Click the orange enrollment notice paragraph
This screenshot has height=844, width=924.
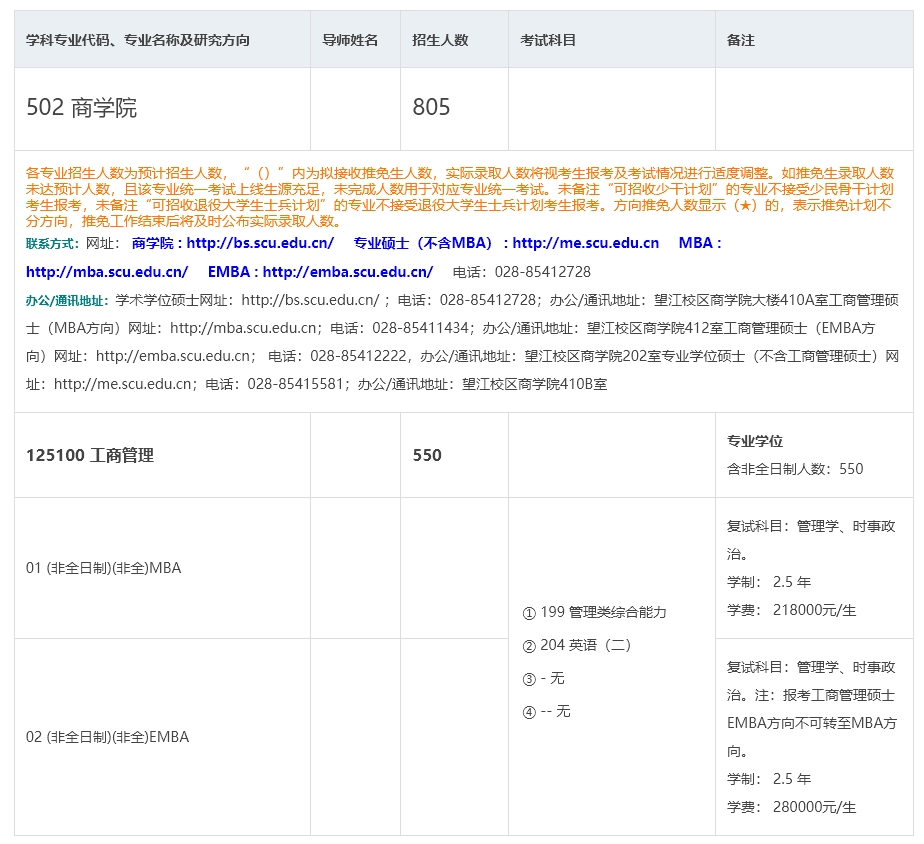460,197
